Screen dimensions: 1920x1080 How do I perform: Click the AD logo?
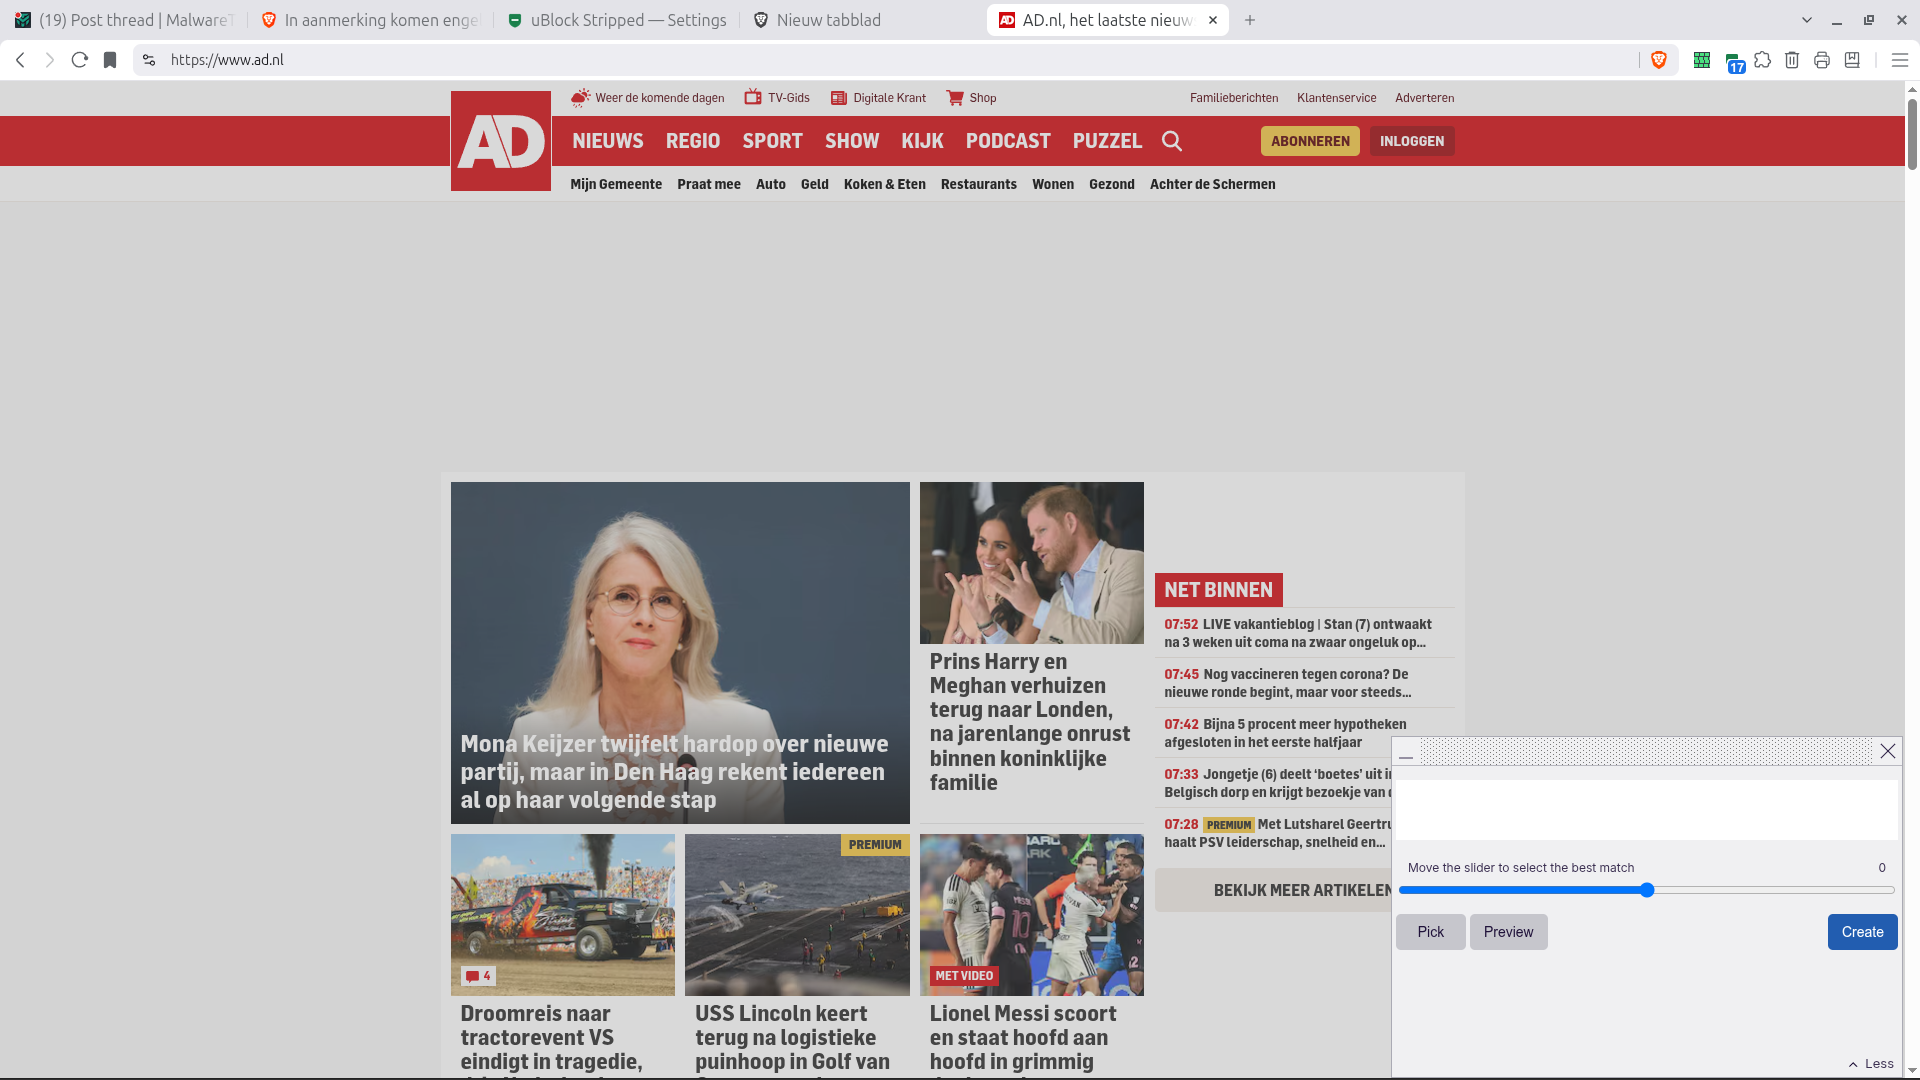(x=501, y=141)
